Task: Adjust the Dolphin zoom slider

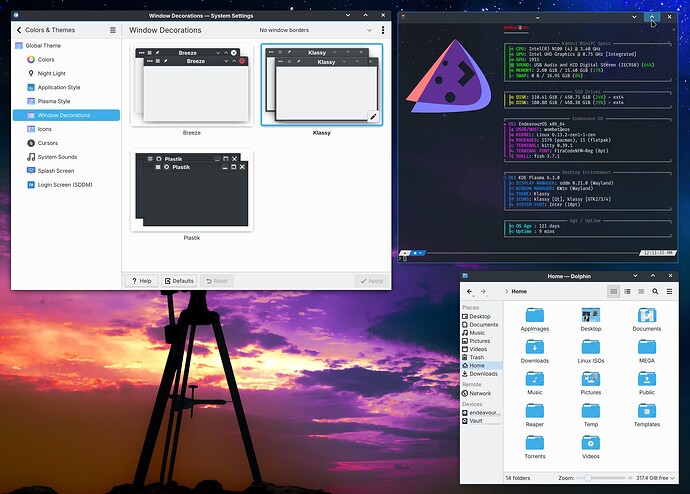Action: 602,478
